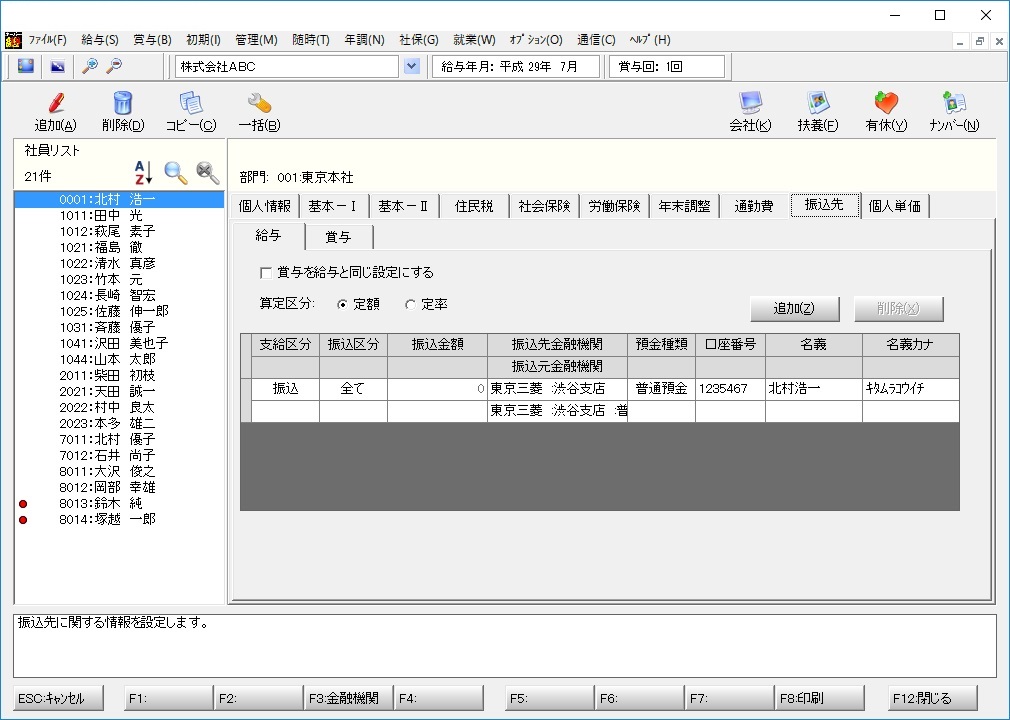Switch to the 個人単価 tab
This screenshot has height=720, width=1010.
click(894, 206)
